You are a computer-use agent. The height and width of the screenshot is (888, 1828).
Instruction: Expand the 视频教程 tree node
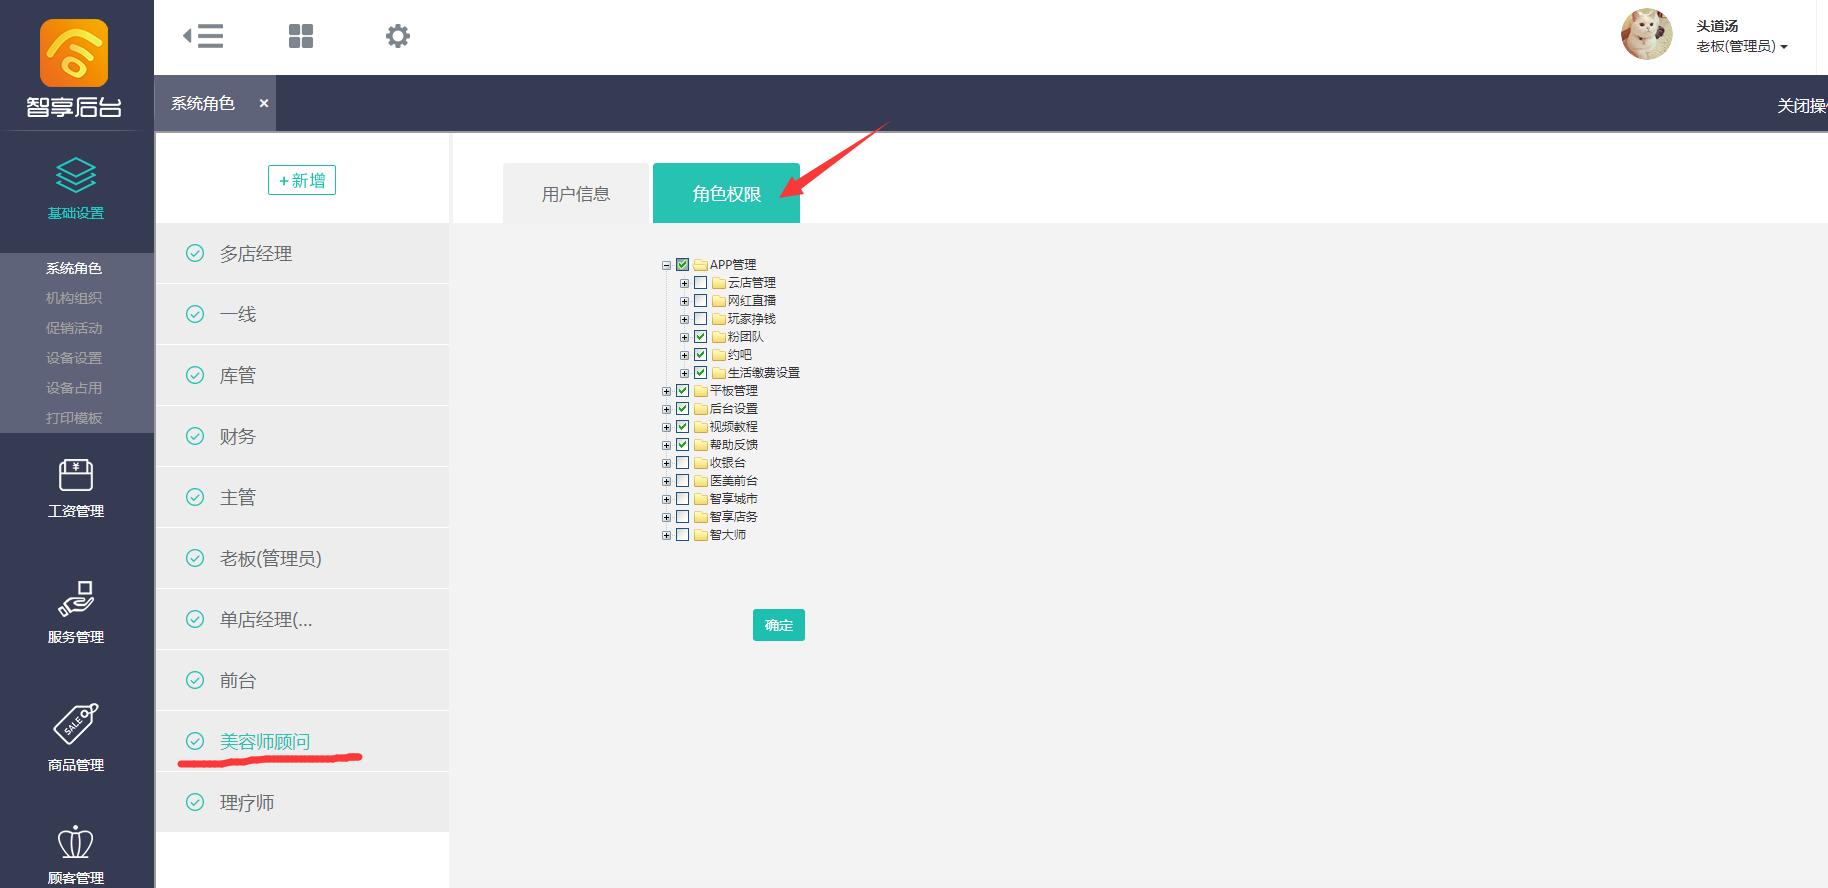click(x=667, y=428)
